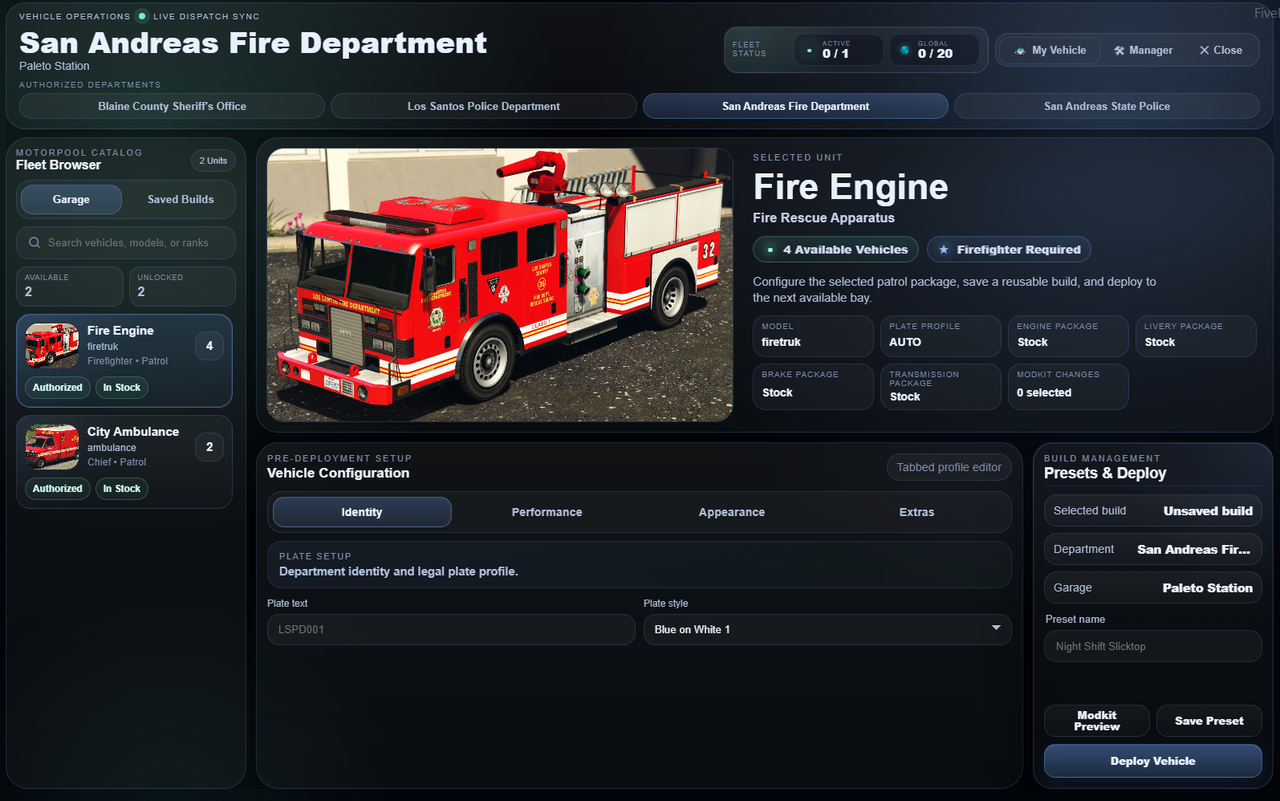This screenshot has width=1280, height=801.
Task: Click the In Stock badge on City Ambulance
Action: [x=122, y=488]
